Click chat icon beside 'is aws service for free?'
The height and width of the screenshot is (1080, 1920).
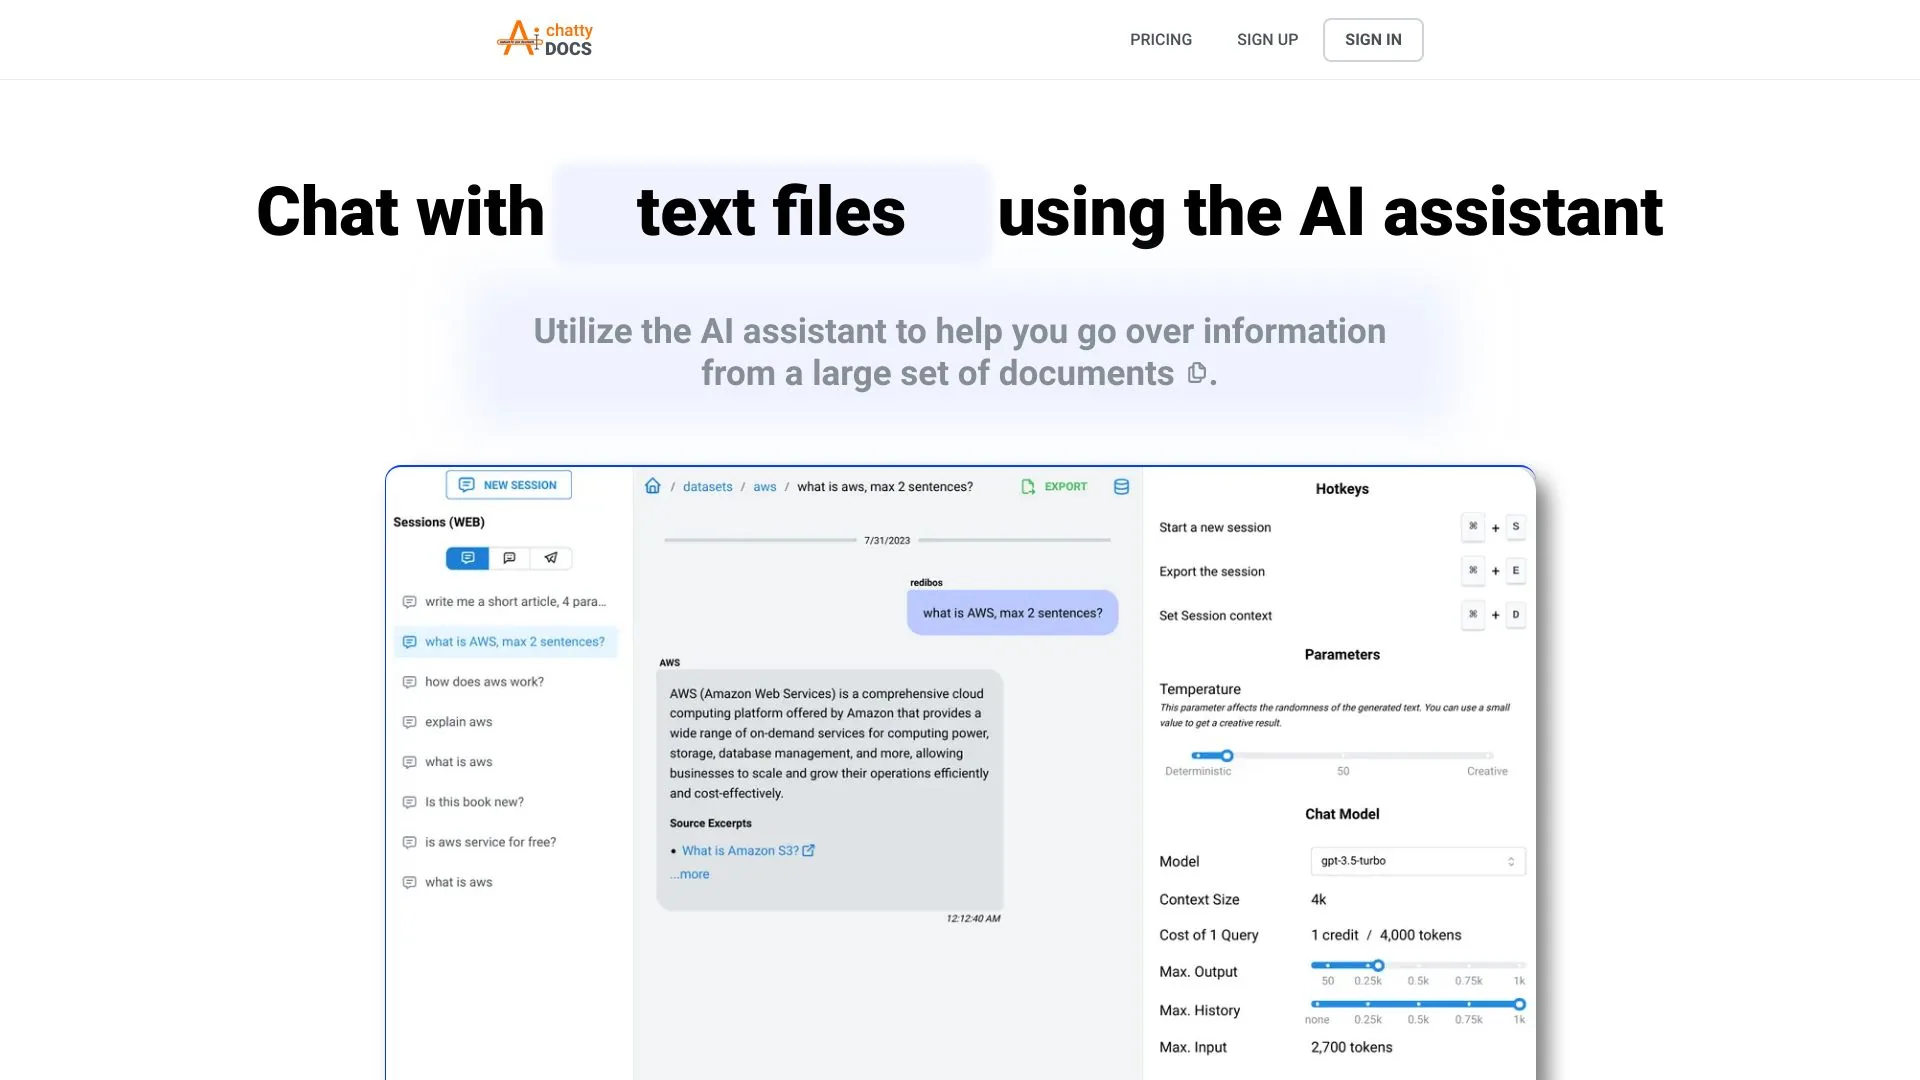tap(409, 842)
